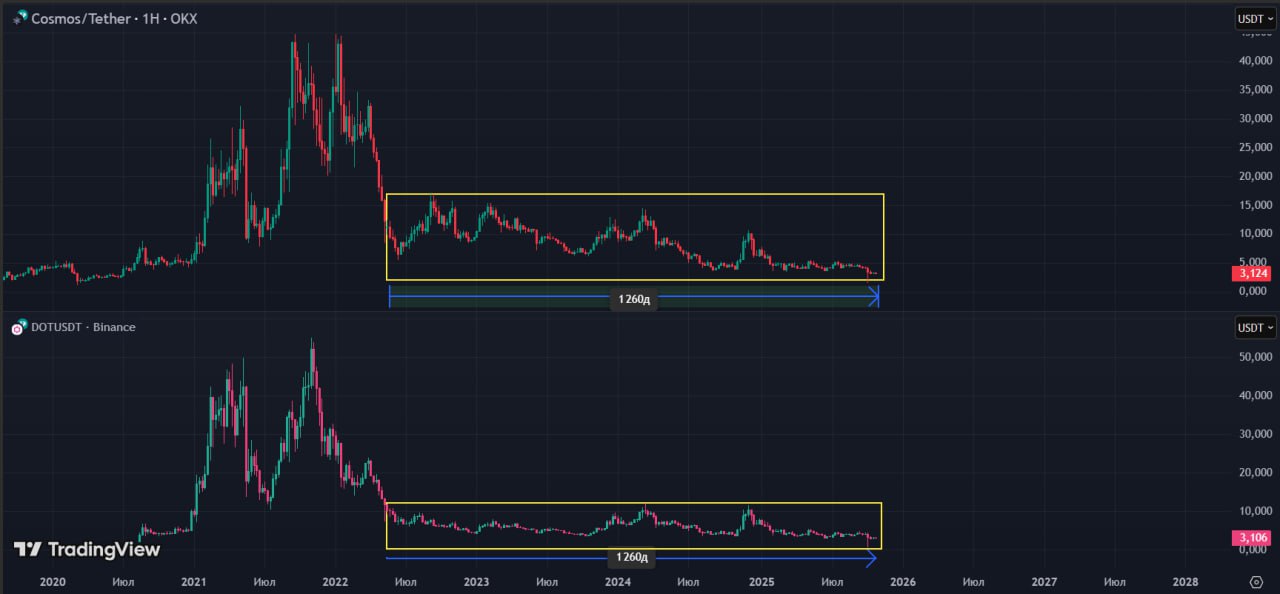
Task: Click the OKX exchange label
Action: pos(182,19)
